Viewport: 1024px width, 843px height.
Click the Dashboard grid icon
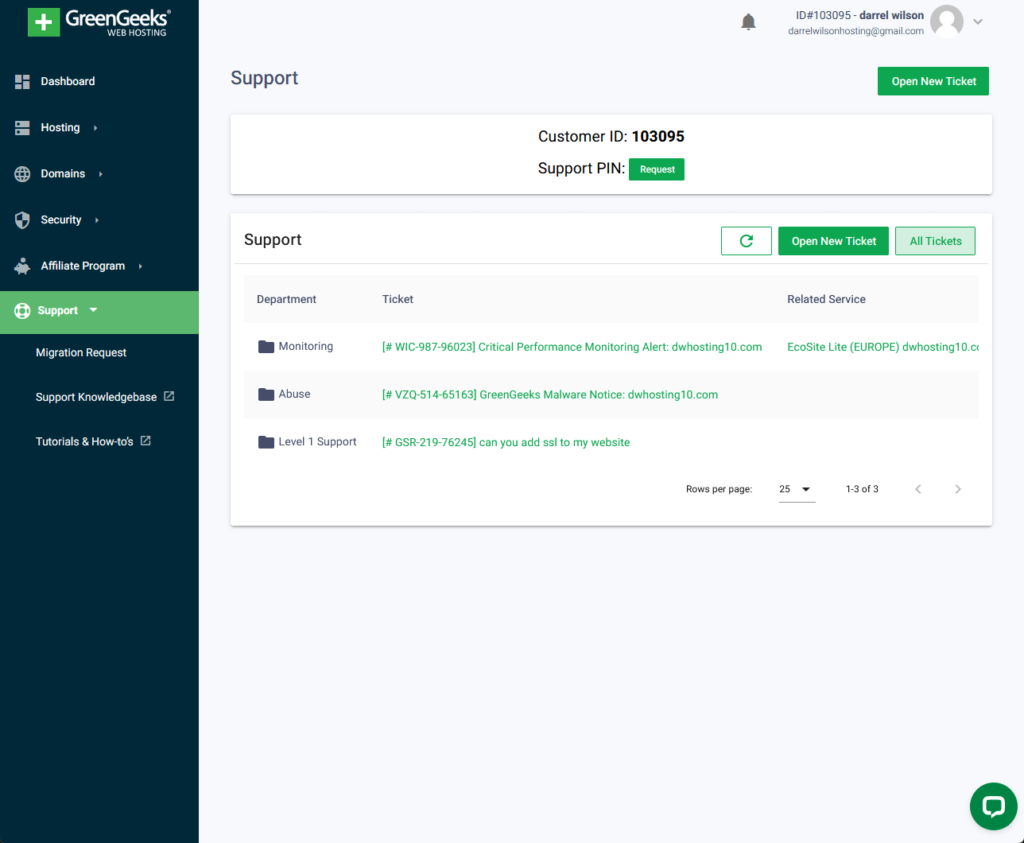[x=22, y=82]
